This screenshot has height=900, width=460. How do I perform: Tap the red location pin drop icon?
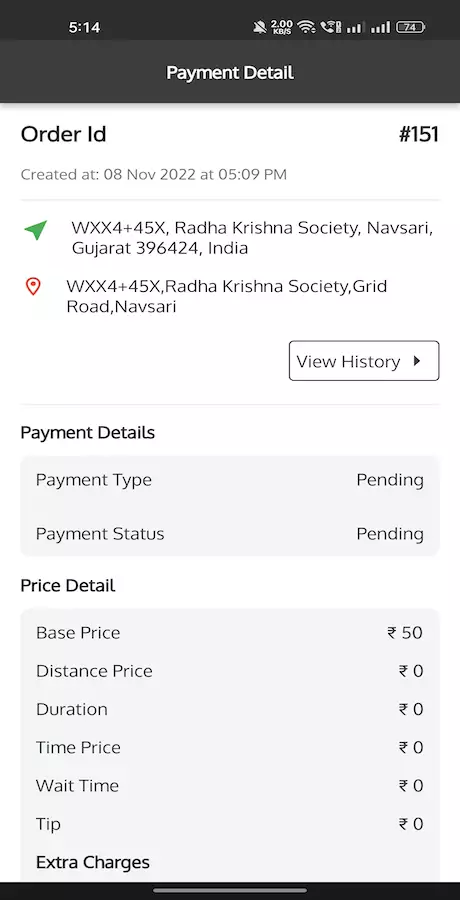coord(33,286)
